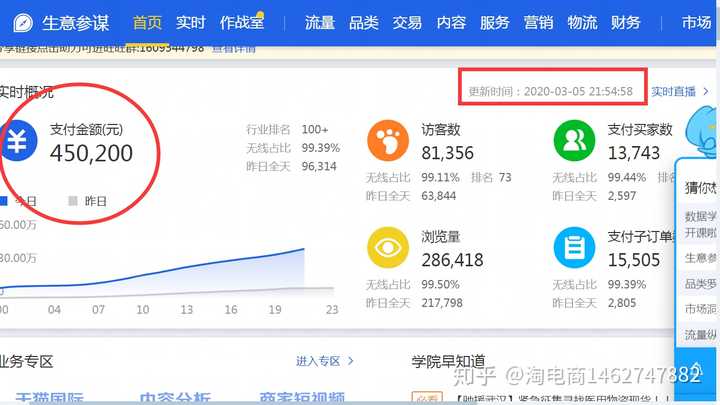Click the 23 hour axis label
Image resolution: width=720 pixels, height=405 pixels.
coord(332,309)
